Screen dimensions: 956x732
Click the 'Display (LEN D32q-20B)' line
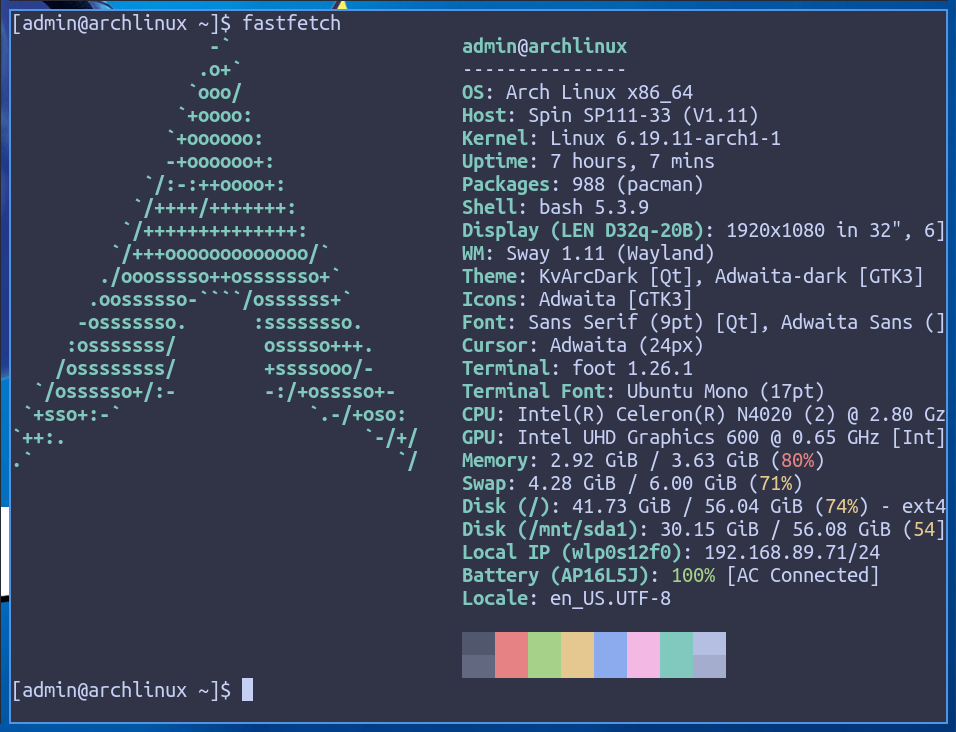point(704,230)
